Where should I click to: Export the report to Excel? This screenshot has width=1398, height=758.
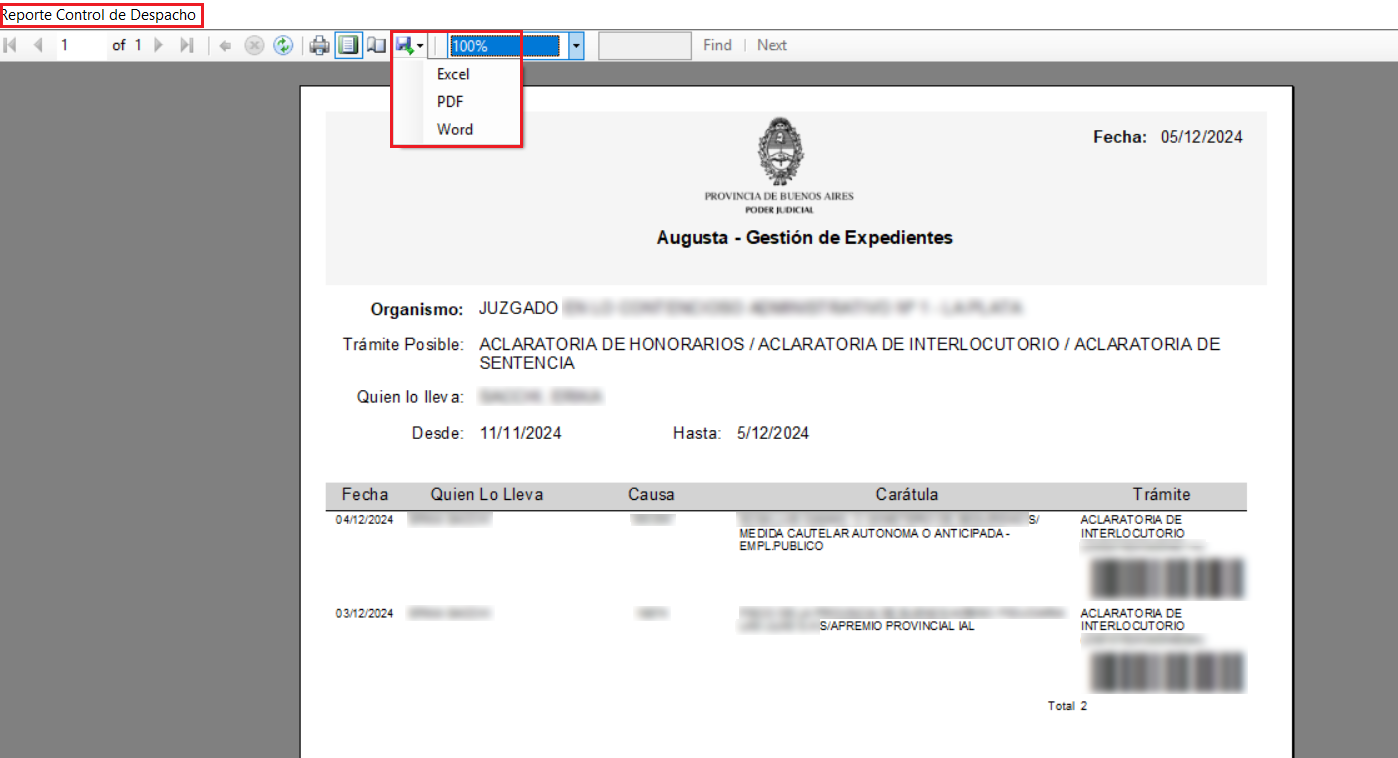pyautogui.click(x=453, y=74)
